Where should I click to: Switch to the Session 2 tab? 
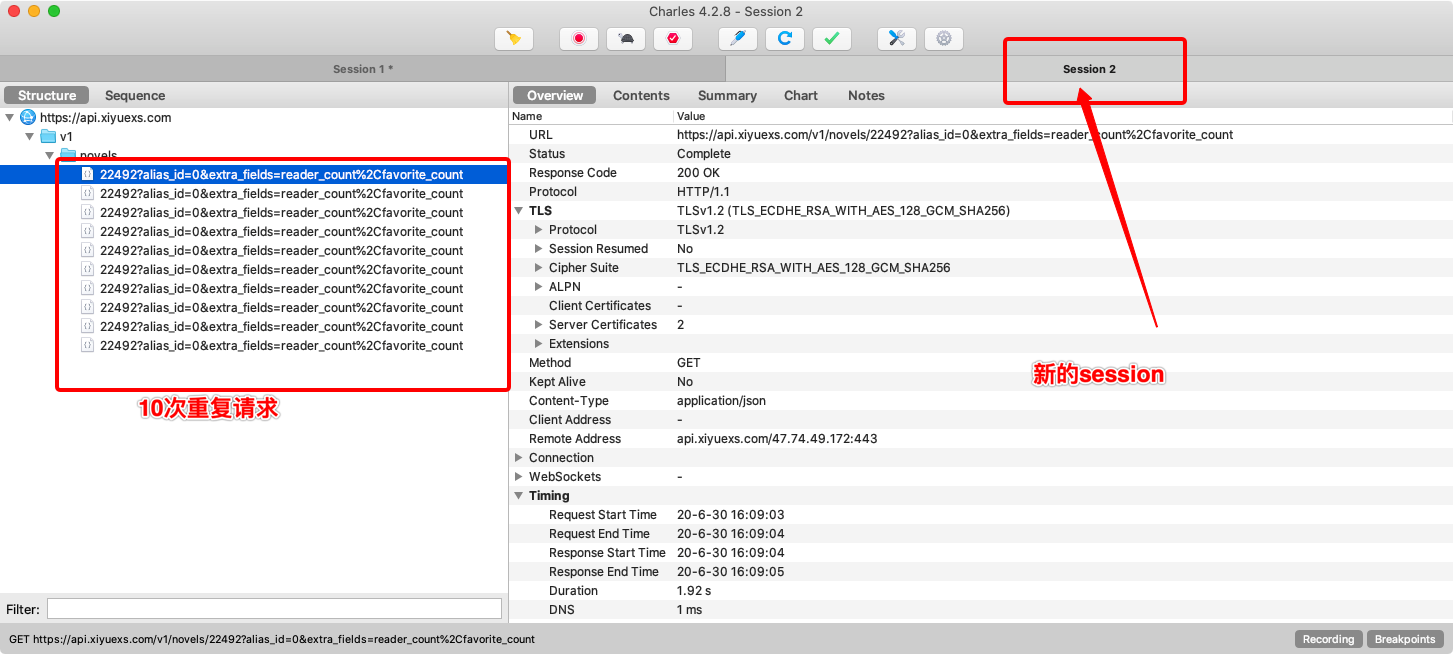(x=1089, y=69)
